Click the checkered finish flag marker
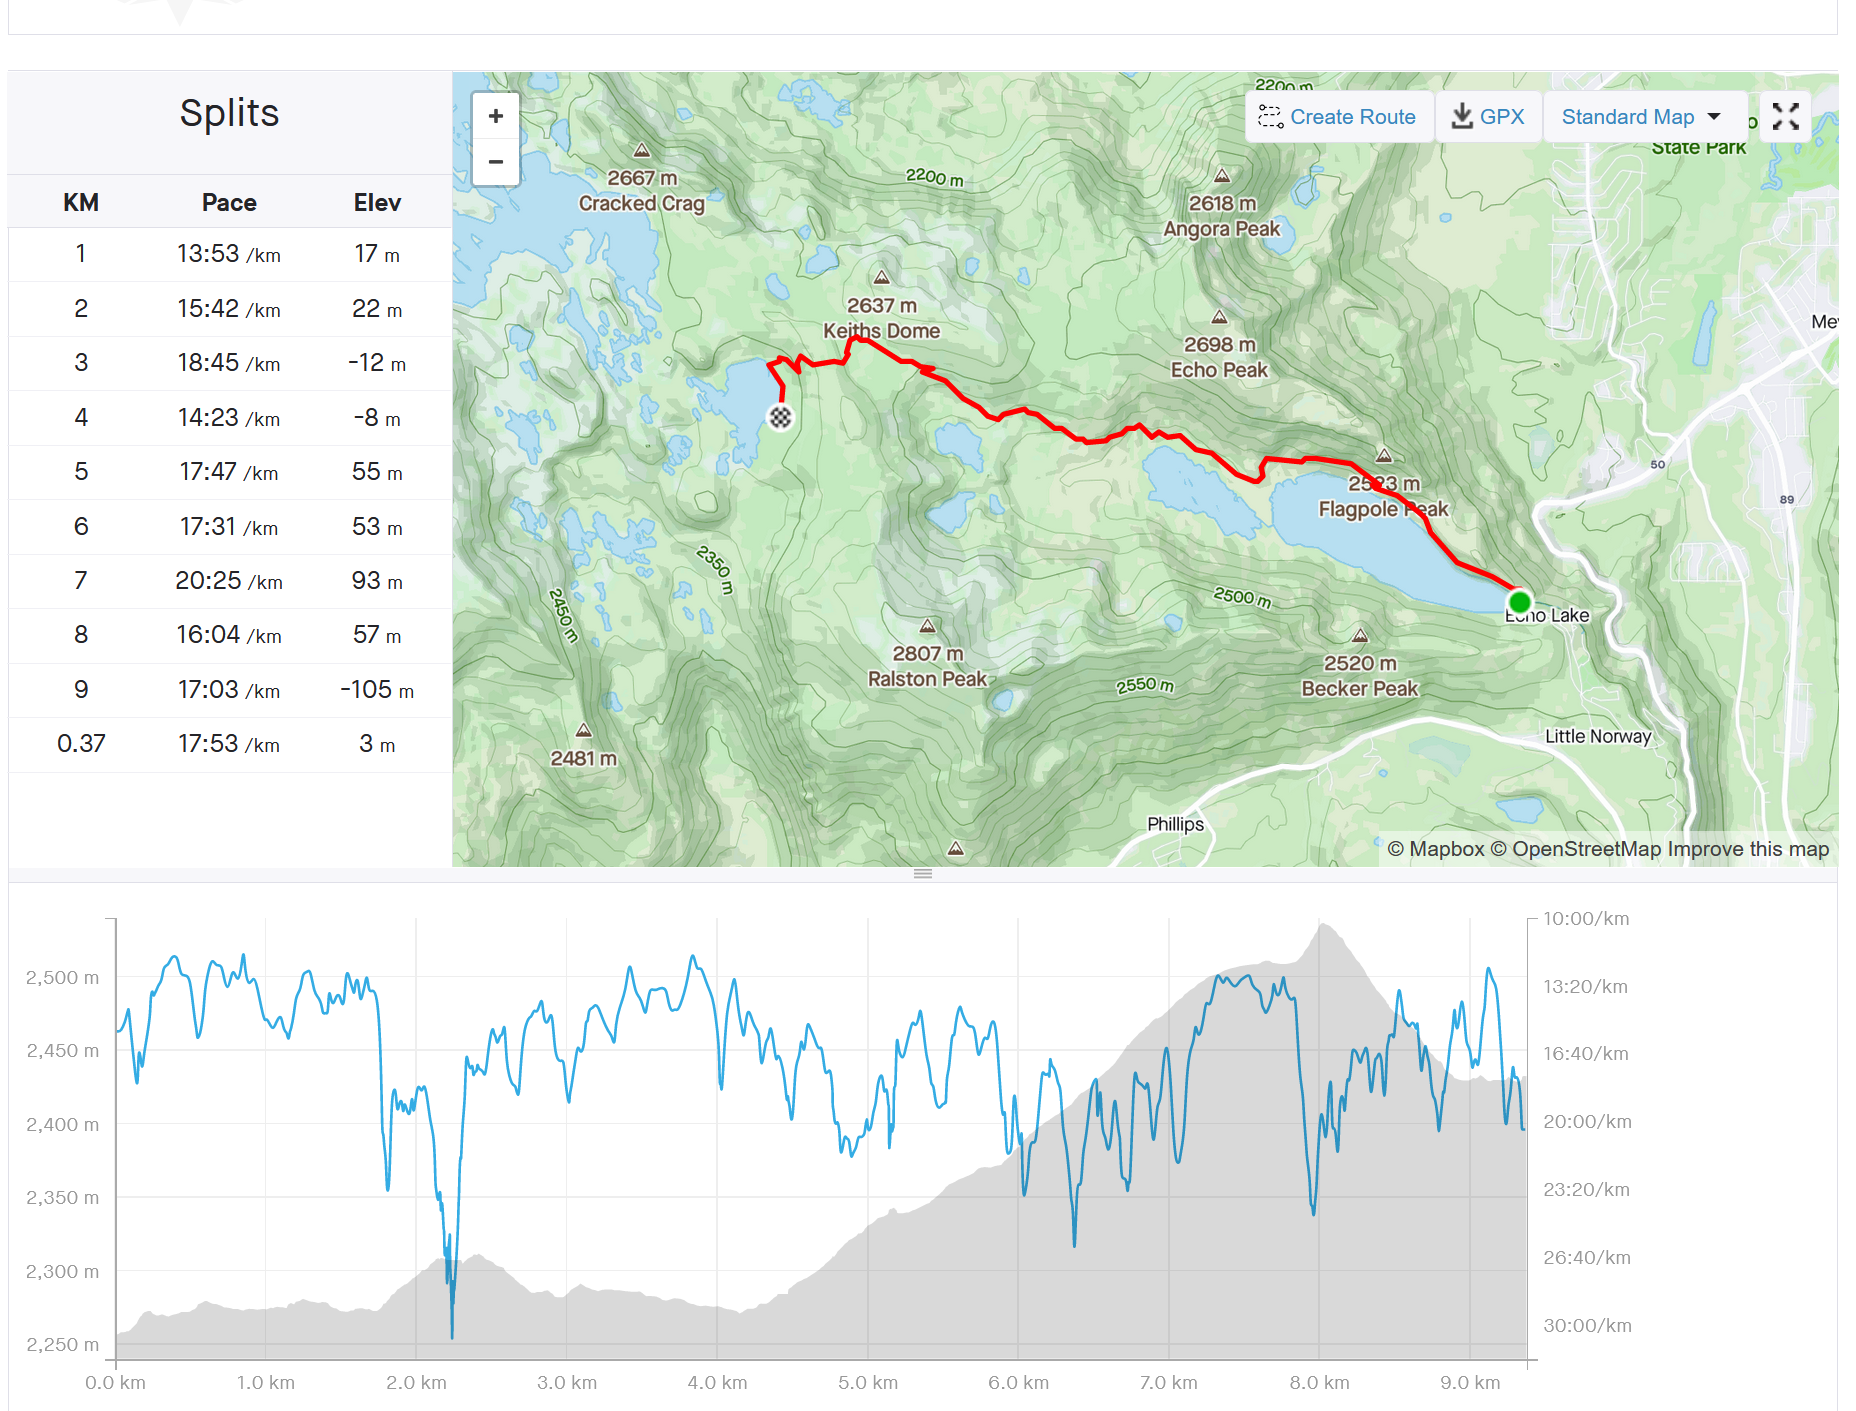 (x=780, y=417)
